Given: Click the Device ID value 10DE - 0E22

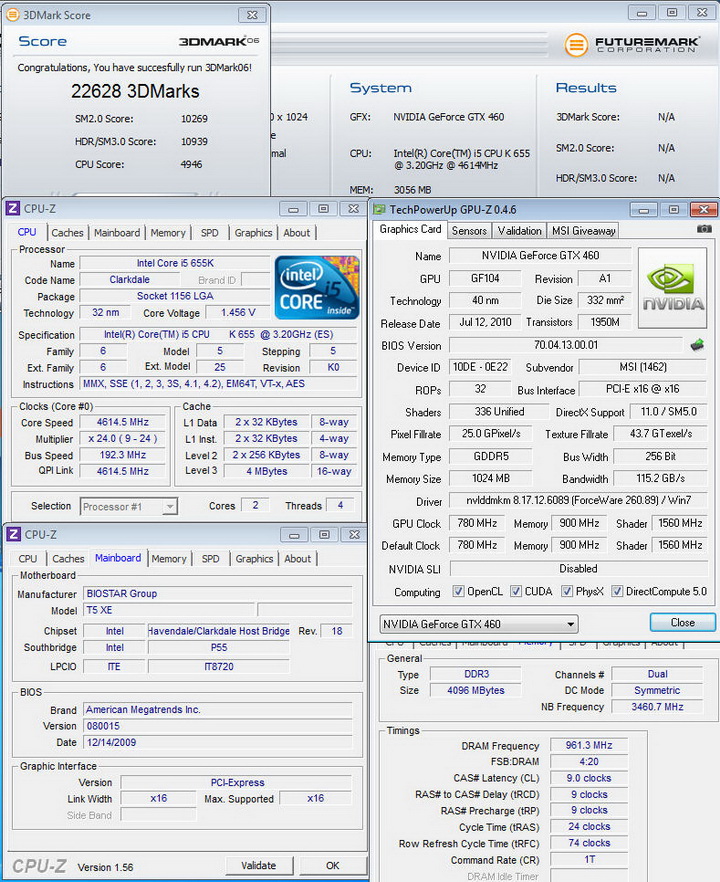Looking at the screenshot, I should click(x=480, y=367).
